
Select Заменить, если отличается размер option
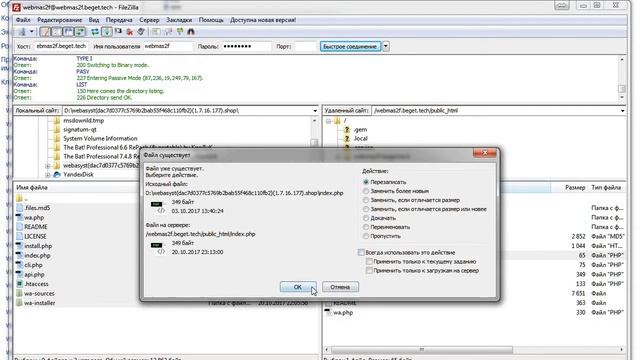point(366,200)
